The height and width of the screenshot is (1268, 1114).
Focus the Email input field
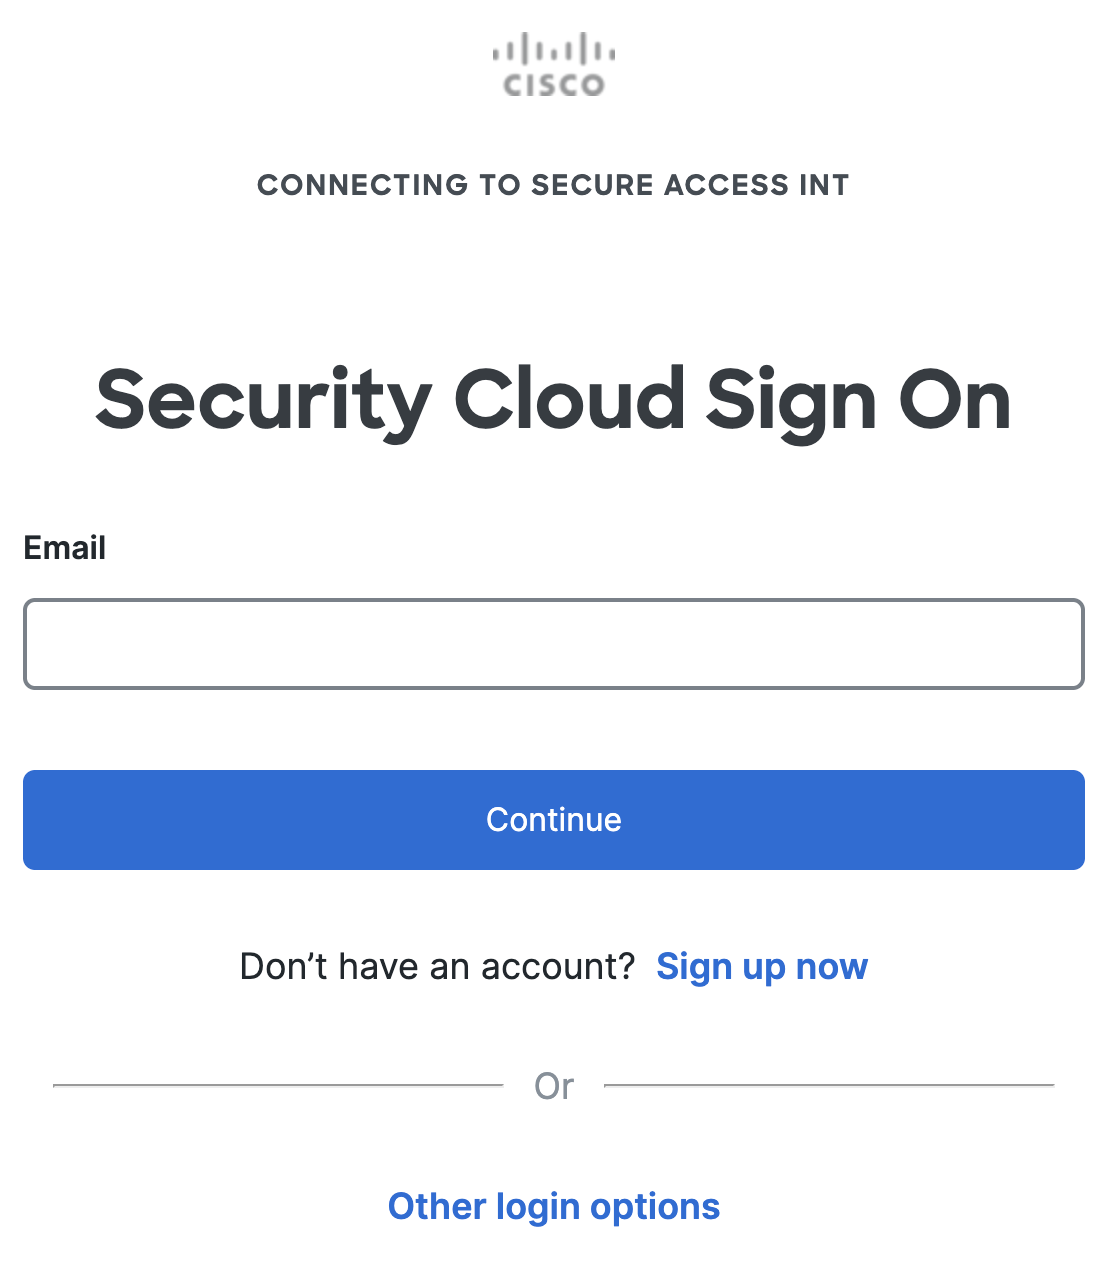coord(554,644)
